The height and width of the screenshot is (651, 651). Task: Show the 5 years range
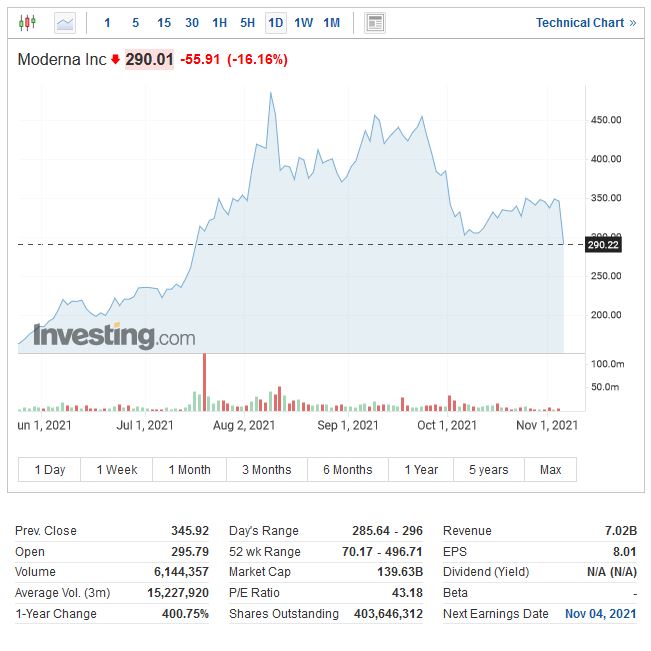[489, 470]
